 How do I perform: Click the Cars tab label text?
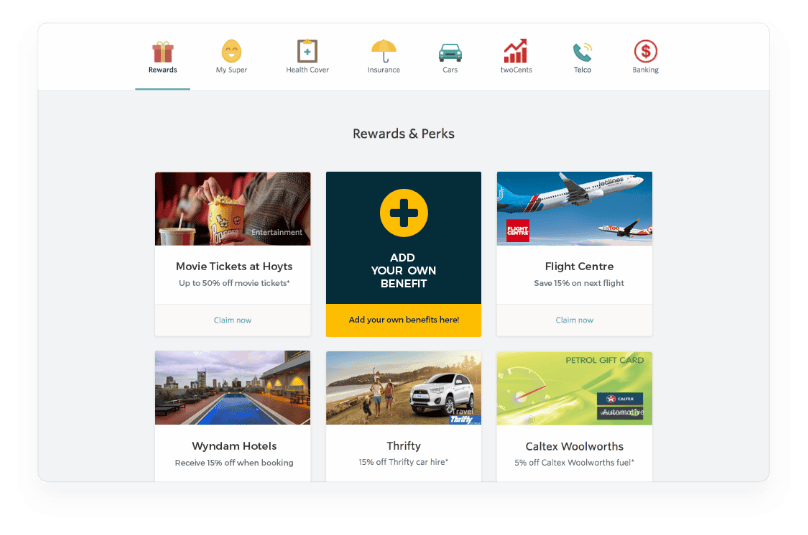[x=450, y=70]
